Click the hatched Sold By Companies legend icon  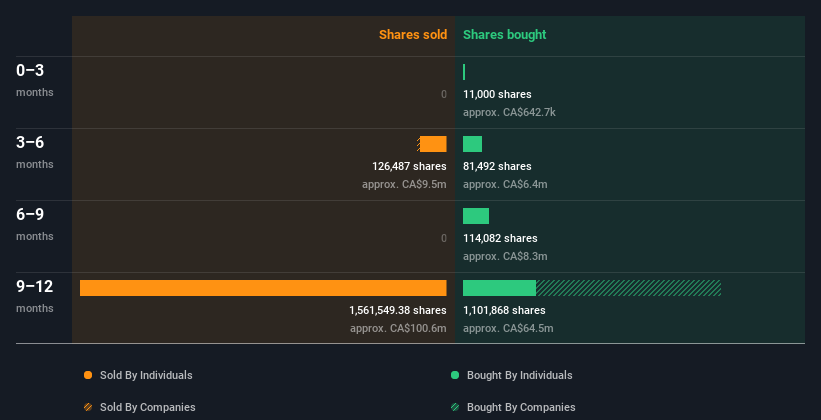coord(88,407)
